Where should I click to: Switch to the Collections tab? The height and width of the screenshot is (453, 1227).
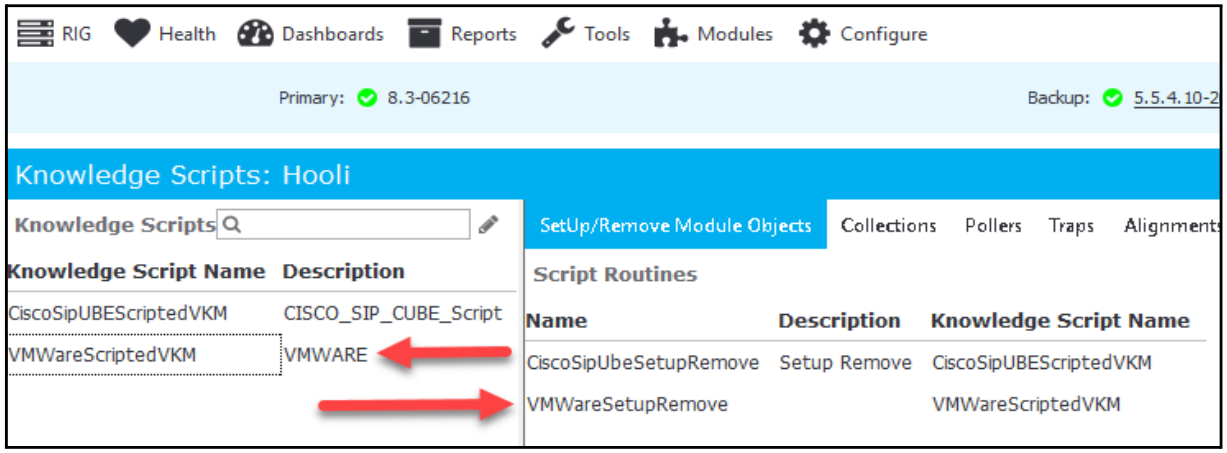(889, 226)
